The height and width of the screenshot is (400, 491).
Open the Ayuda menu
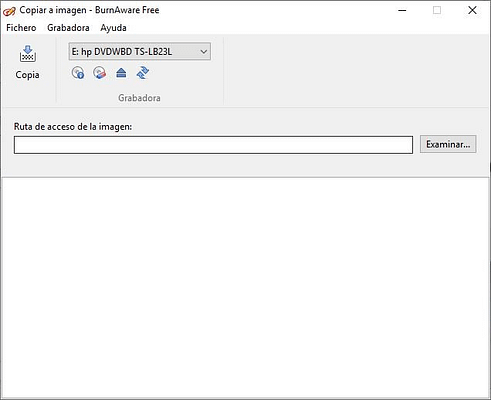113,28
